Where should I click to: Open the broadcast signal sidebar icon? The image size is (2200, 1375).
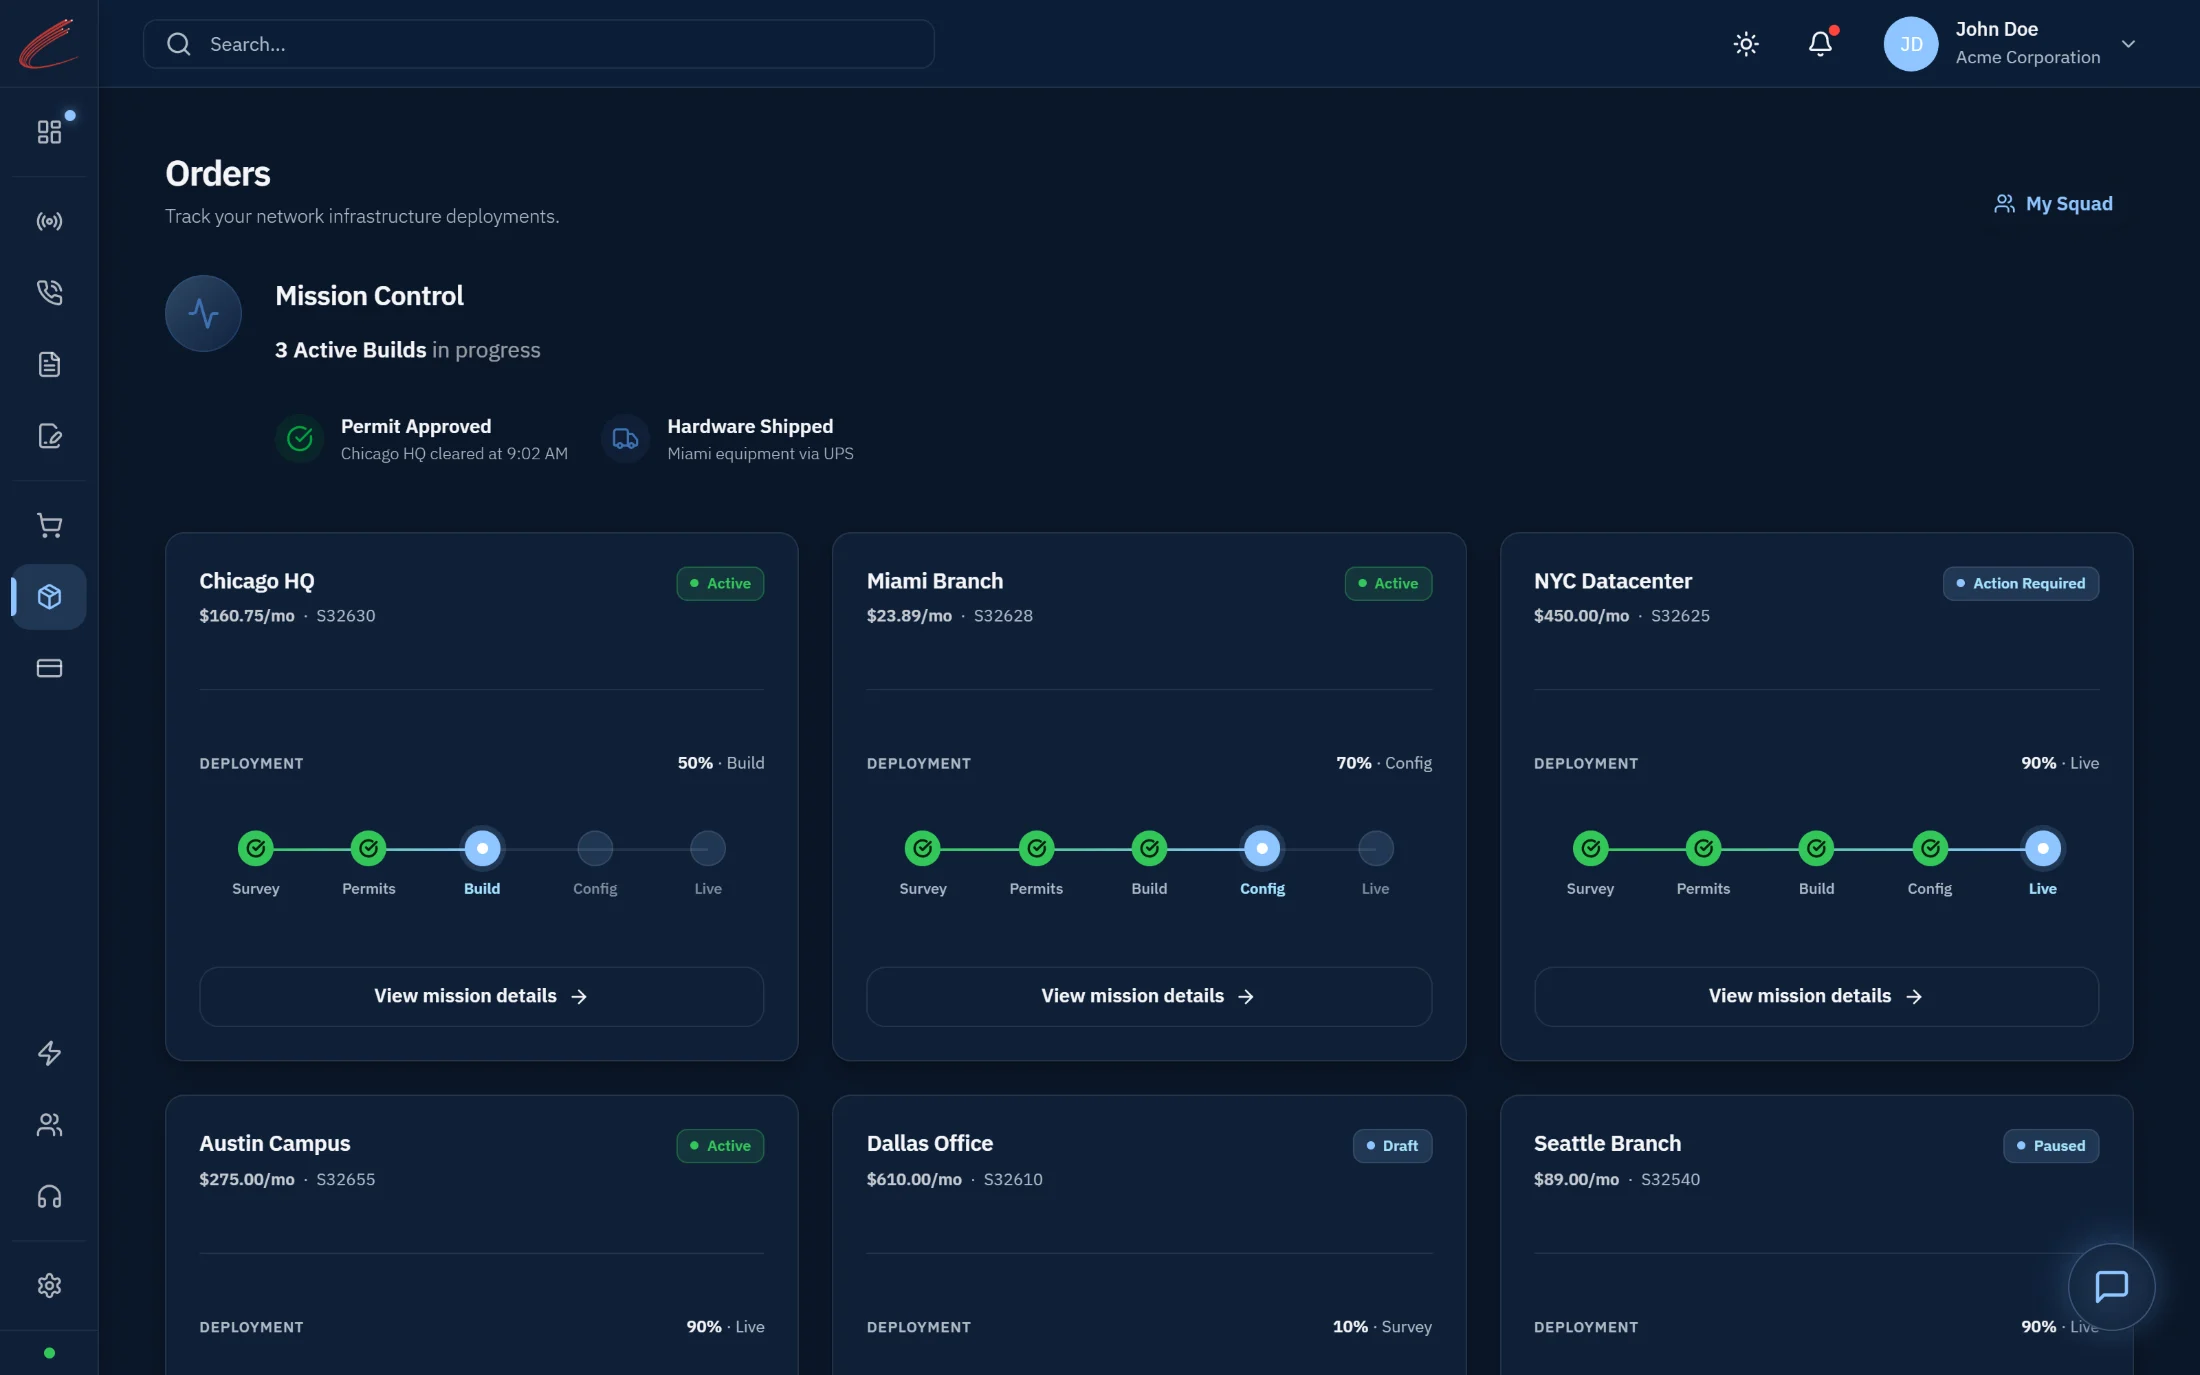[x=49, y=221]
